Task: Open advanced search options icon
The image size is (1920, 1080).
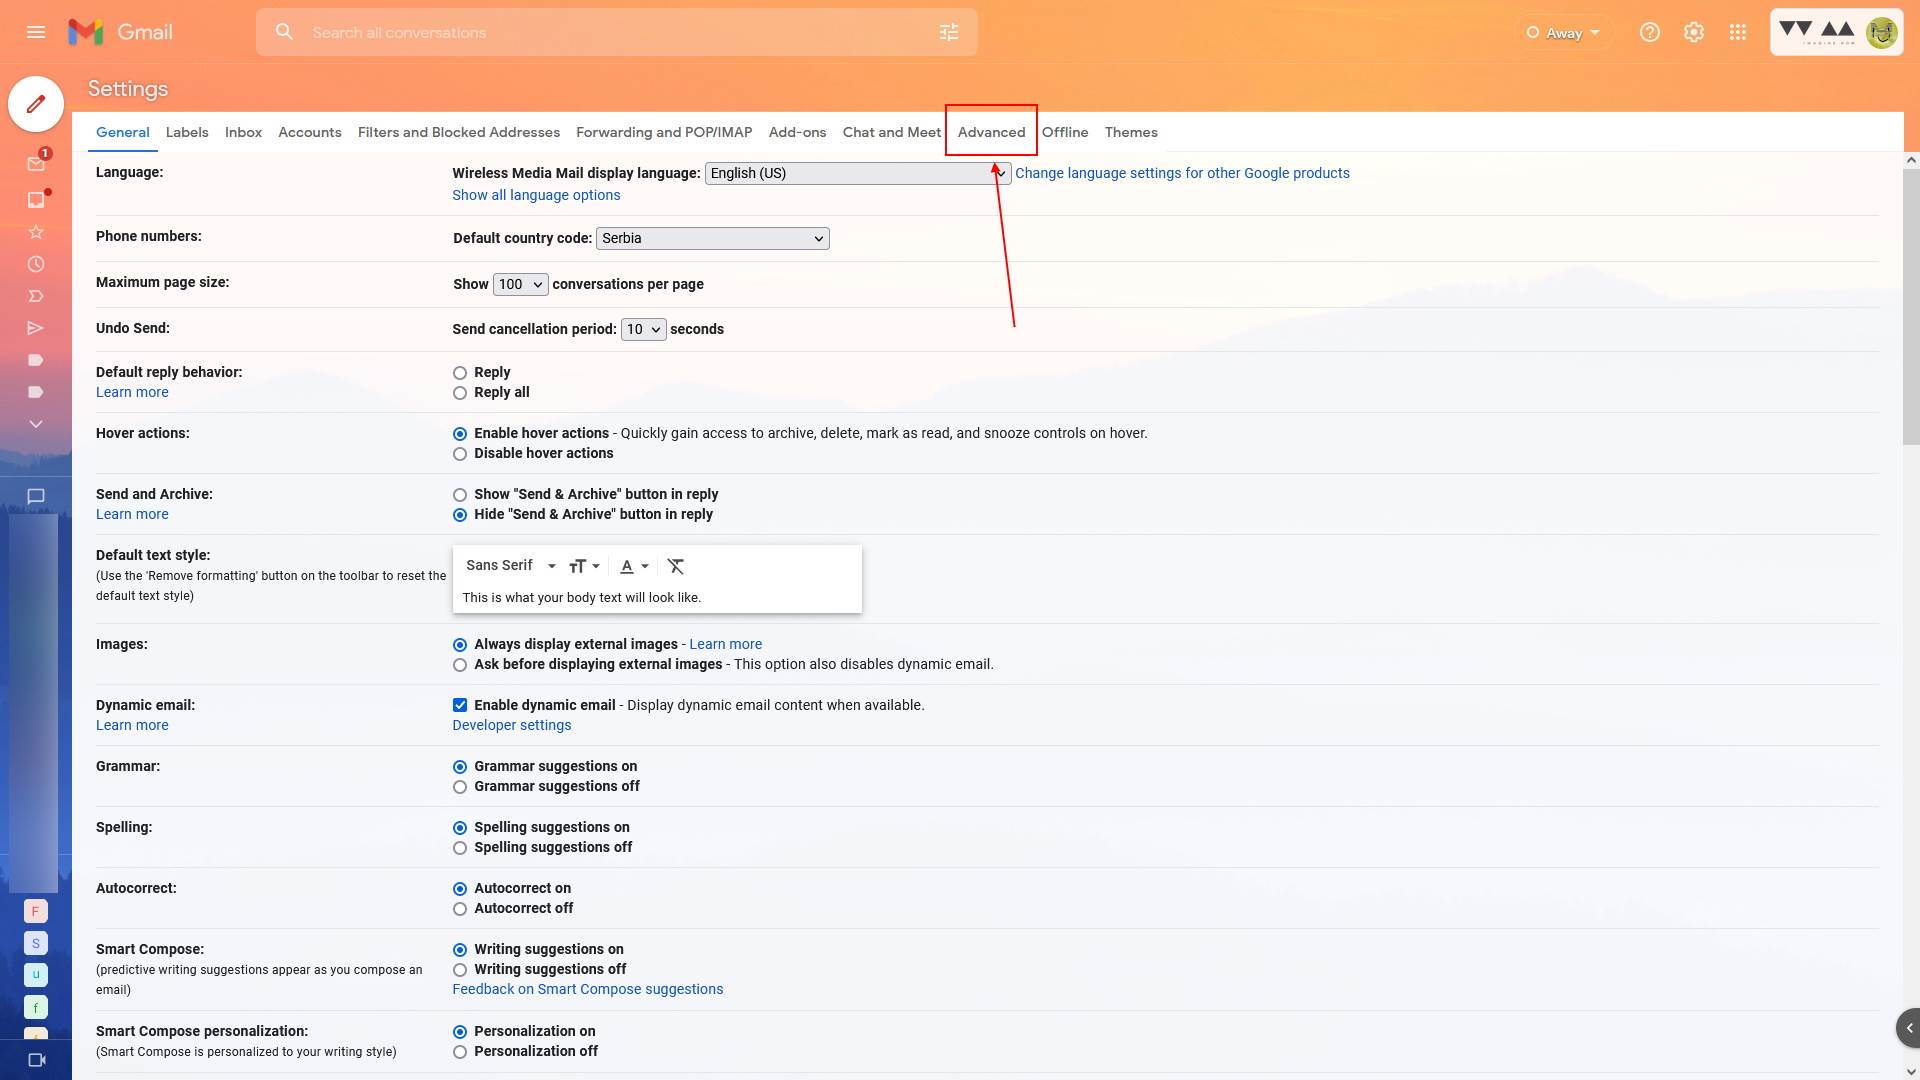Action: [x=949, y=31]
